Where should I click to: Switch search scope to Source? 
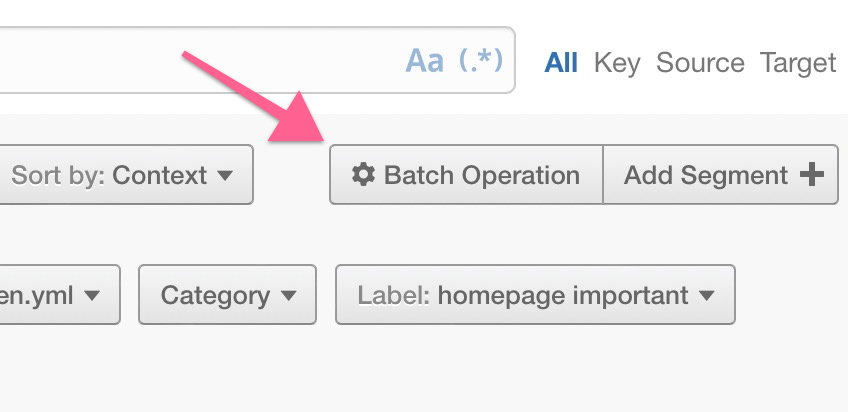point(700,63)
